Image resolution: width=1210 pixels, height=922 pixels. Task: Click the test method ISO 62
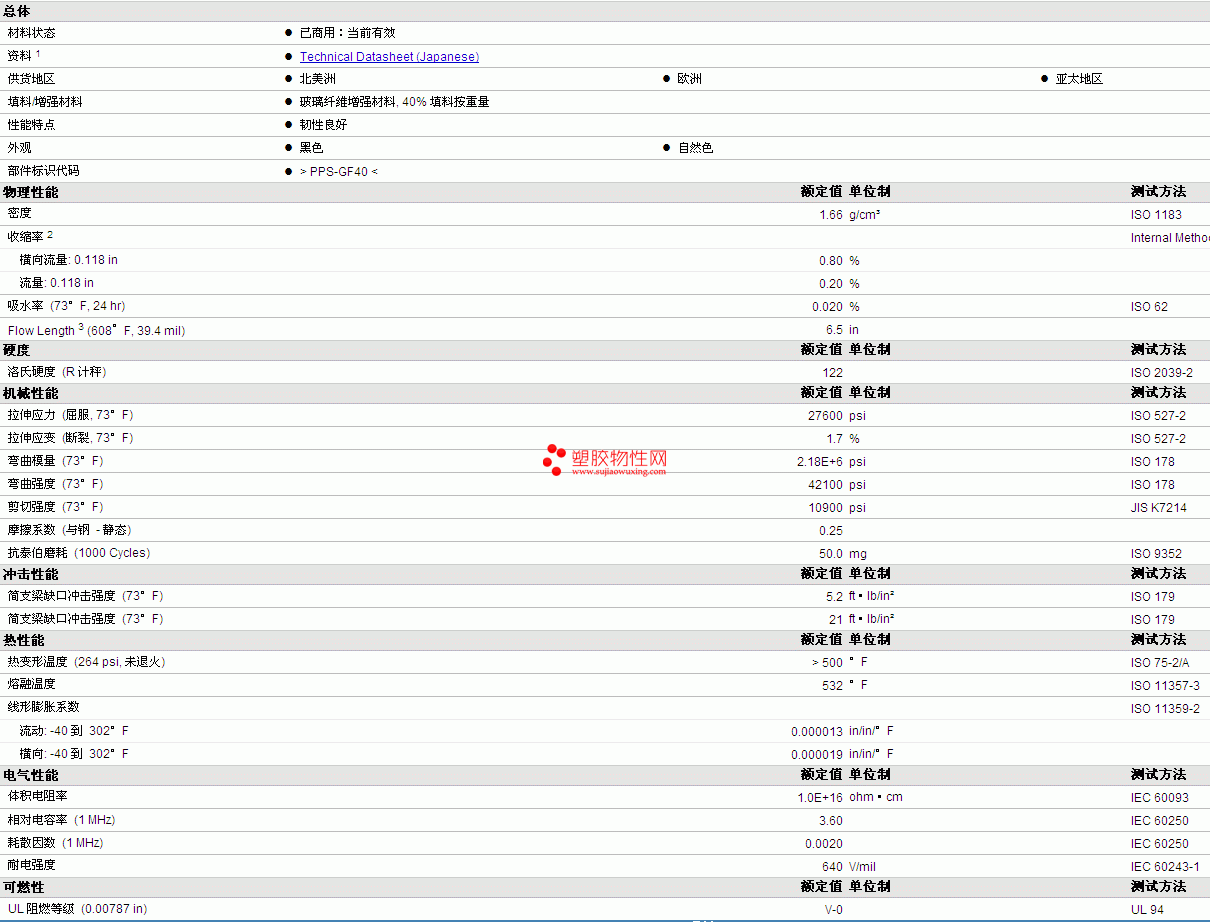pos(1149,307)
